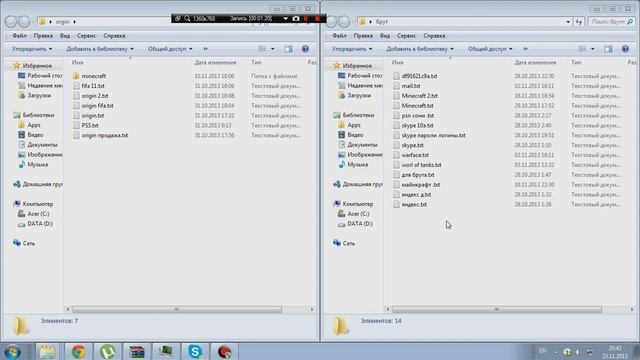Select fifa 11.txt file in origin window

pyautogui.click(x=93, y=86)
